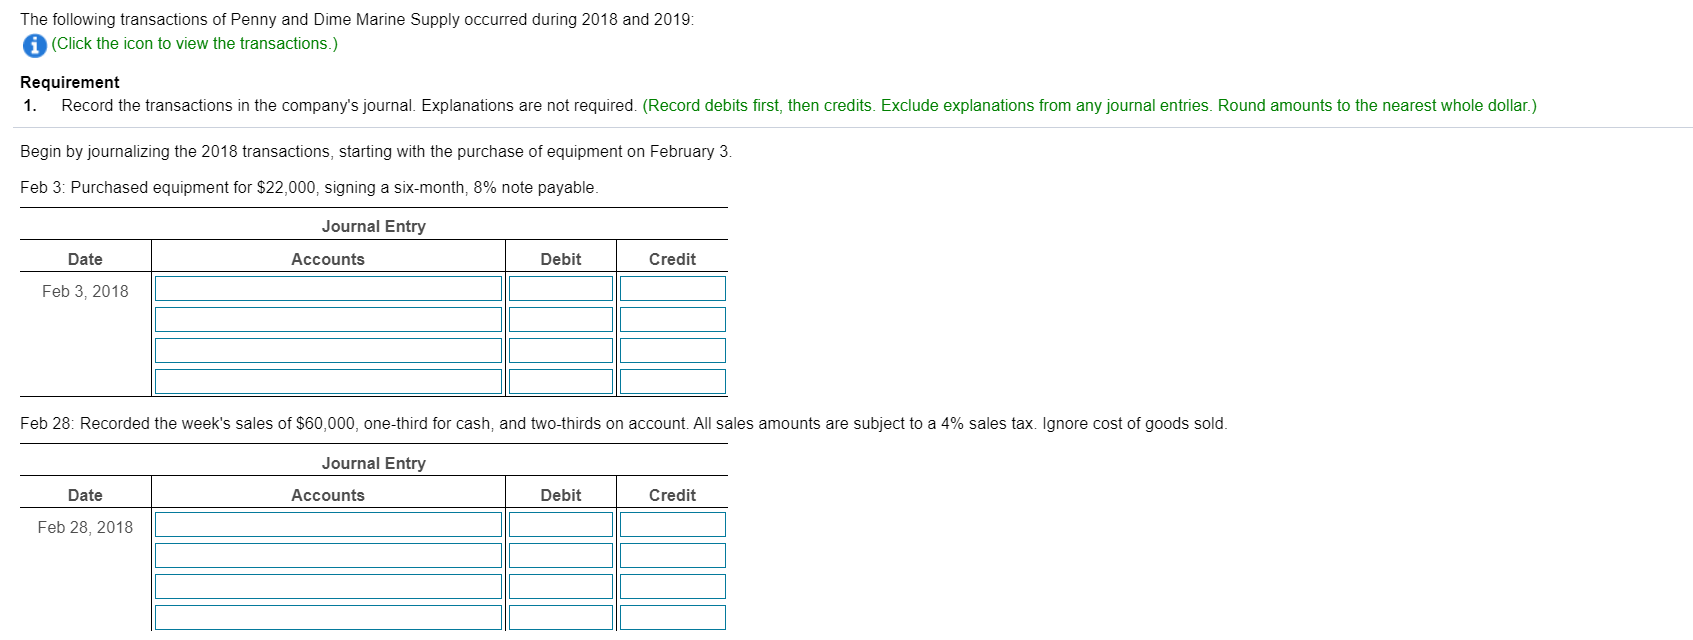Screen dimensions: 1693x640
Task: Click the Requirement 1 heading text
Action: (70, 82)
